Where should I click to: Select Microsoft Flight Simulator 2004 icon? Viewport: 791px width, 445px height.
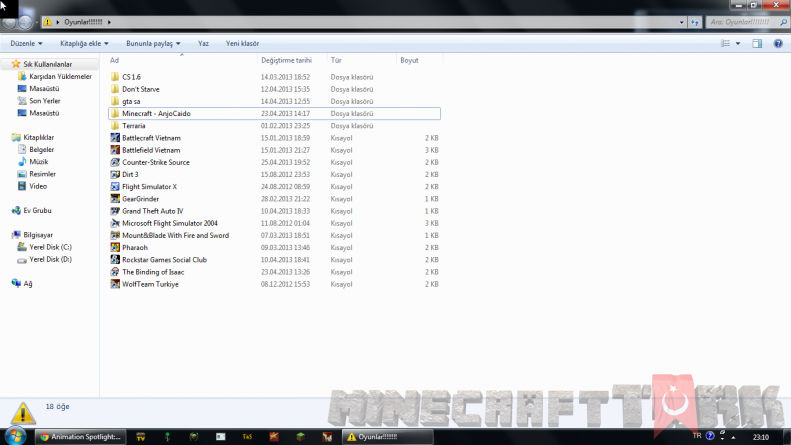[x=115, y=223]
